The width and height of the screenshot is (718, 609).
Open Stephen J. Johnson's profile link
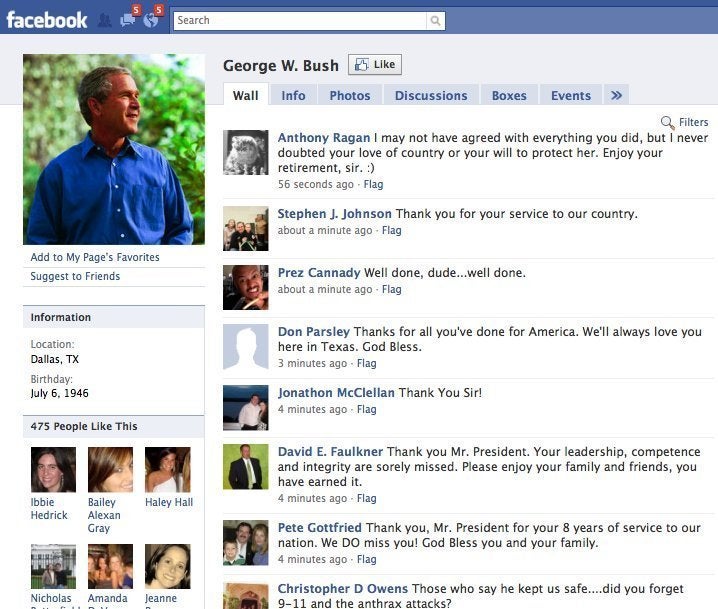coord(334,214)
